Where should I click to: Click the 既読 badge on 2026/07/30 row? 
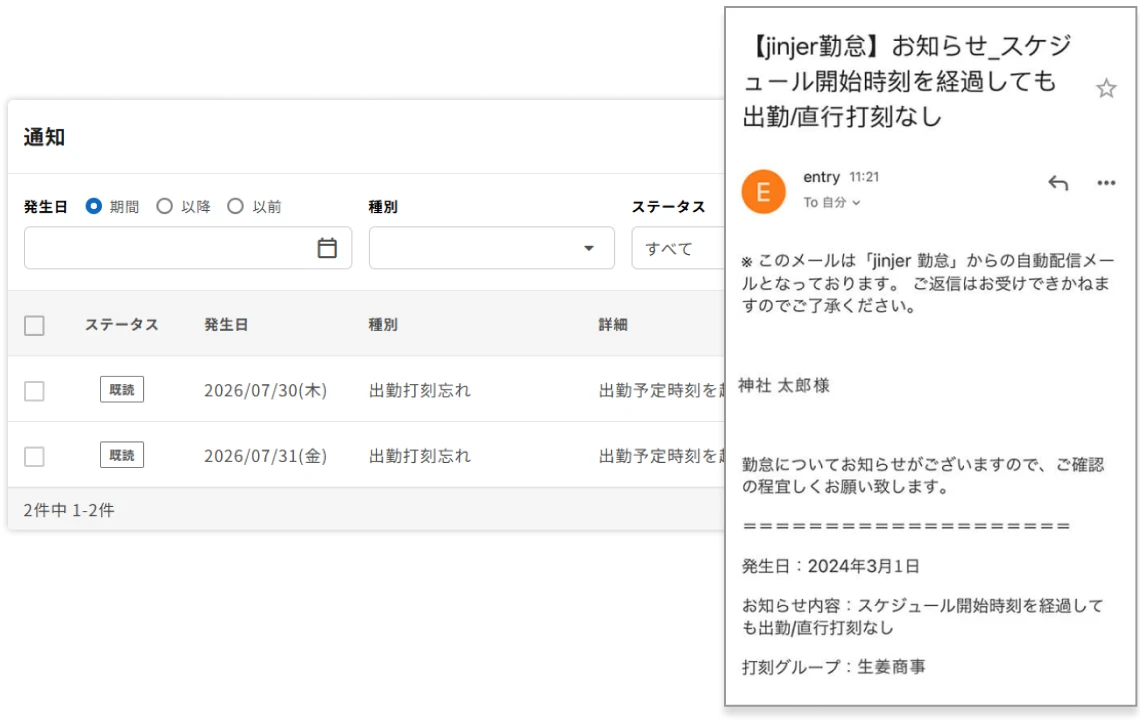click(122, 390)
